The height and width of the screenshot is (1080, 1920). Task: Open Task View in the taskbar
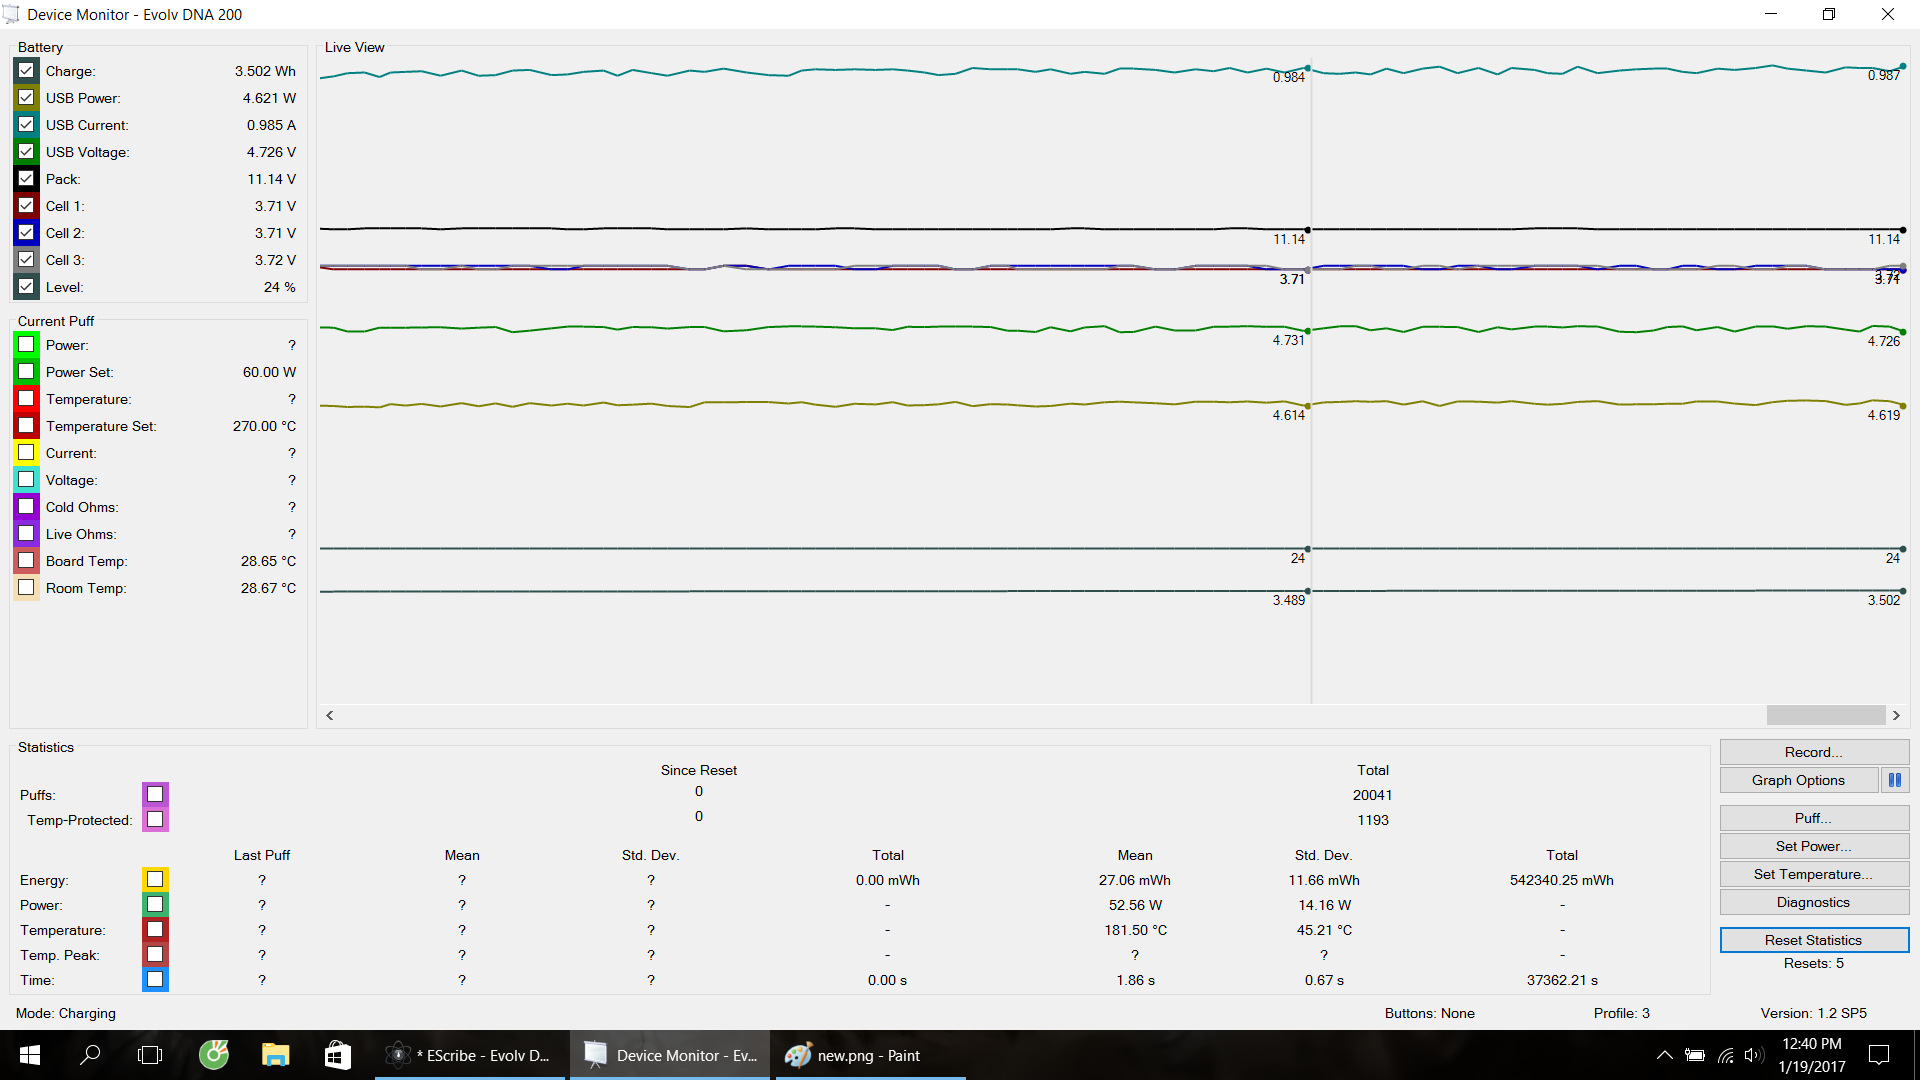(150, 1055)
